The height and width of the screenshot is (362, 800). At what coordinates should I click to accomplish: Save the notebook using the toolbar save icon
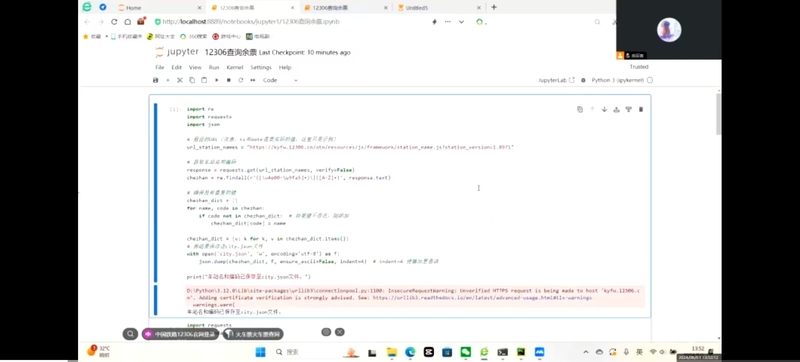(x=156, y=80)
